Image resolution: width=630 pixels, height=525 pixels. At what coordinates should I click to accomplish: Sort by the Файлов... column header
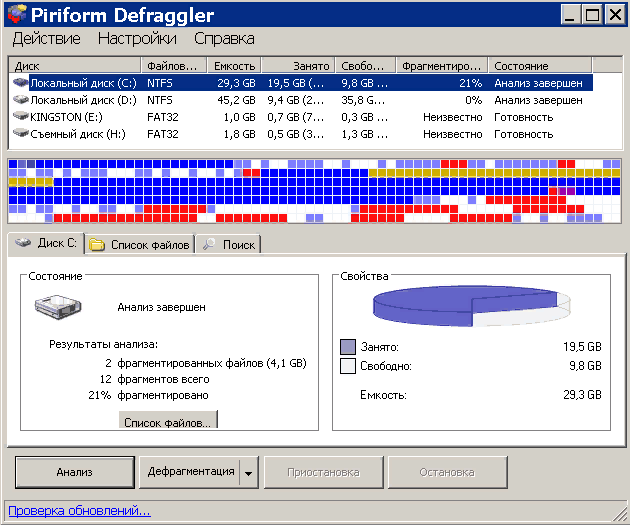pyautogui.click(x=174, y=65)
